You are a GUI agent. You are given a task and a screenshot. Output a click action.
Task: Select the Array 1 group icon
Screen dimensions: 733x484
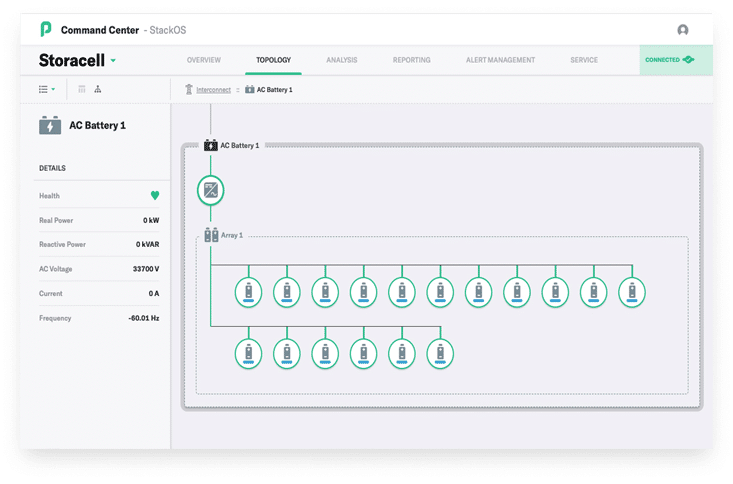pyautogui.click(x=211, y=235)
